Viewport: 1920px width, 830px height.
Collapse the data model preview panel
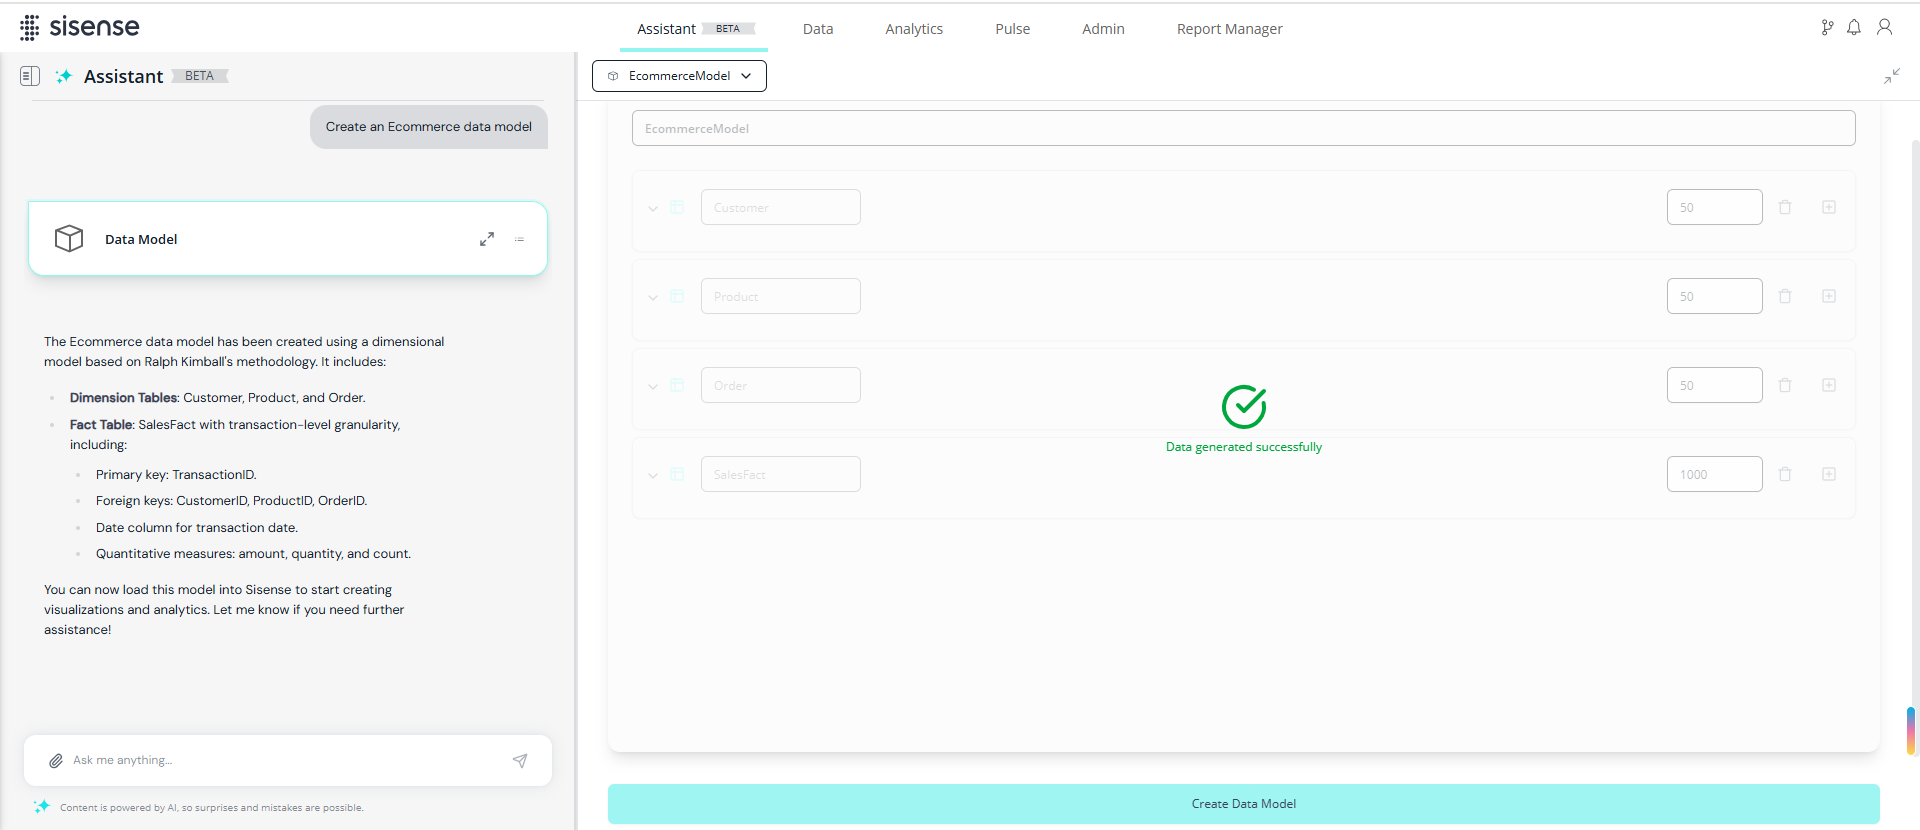pos(1891,76)
